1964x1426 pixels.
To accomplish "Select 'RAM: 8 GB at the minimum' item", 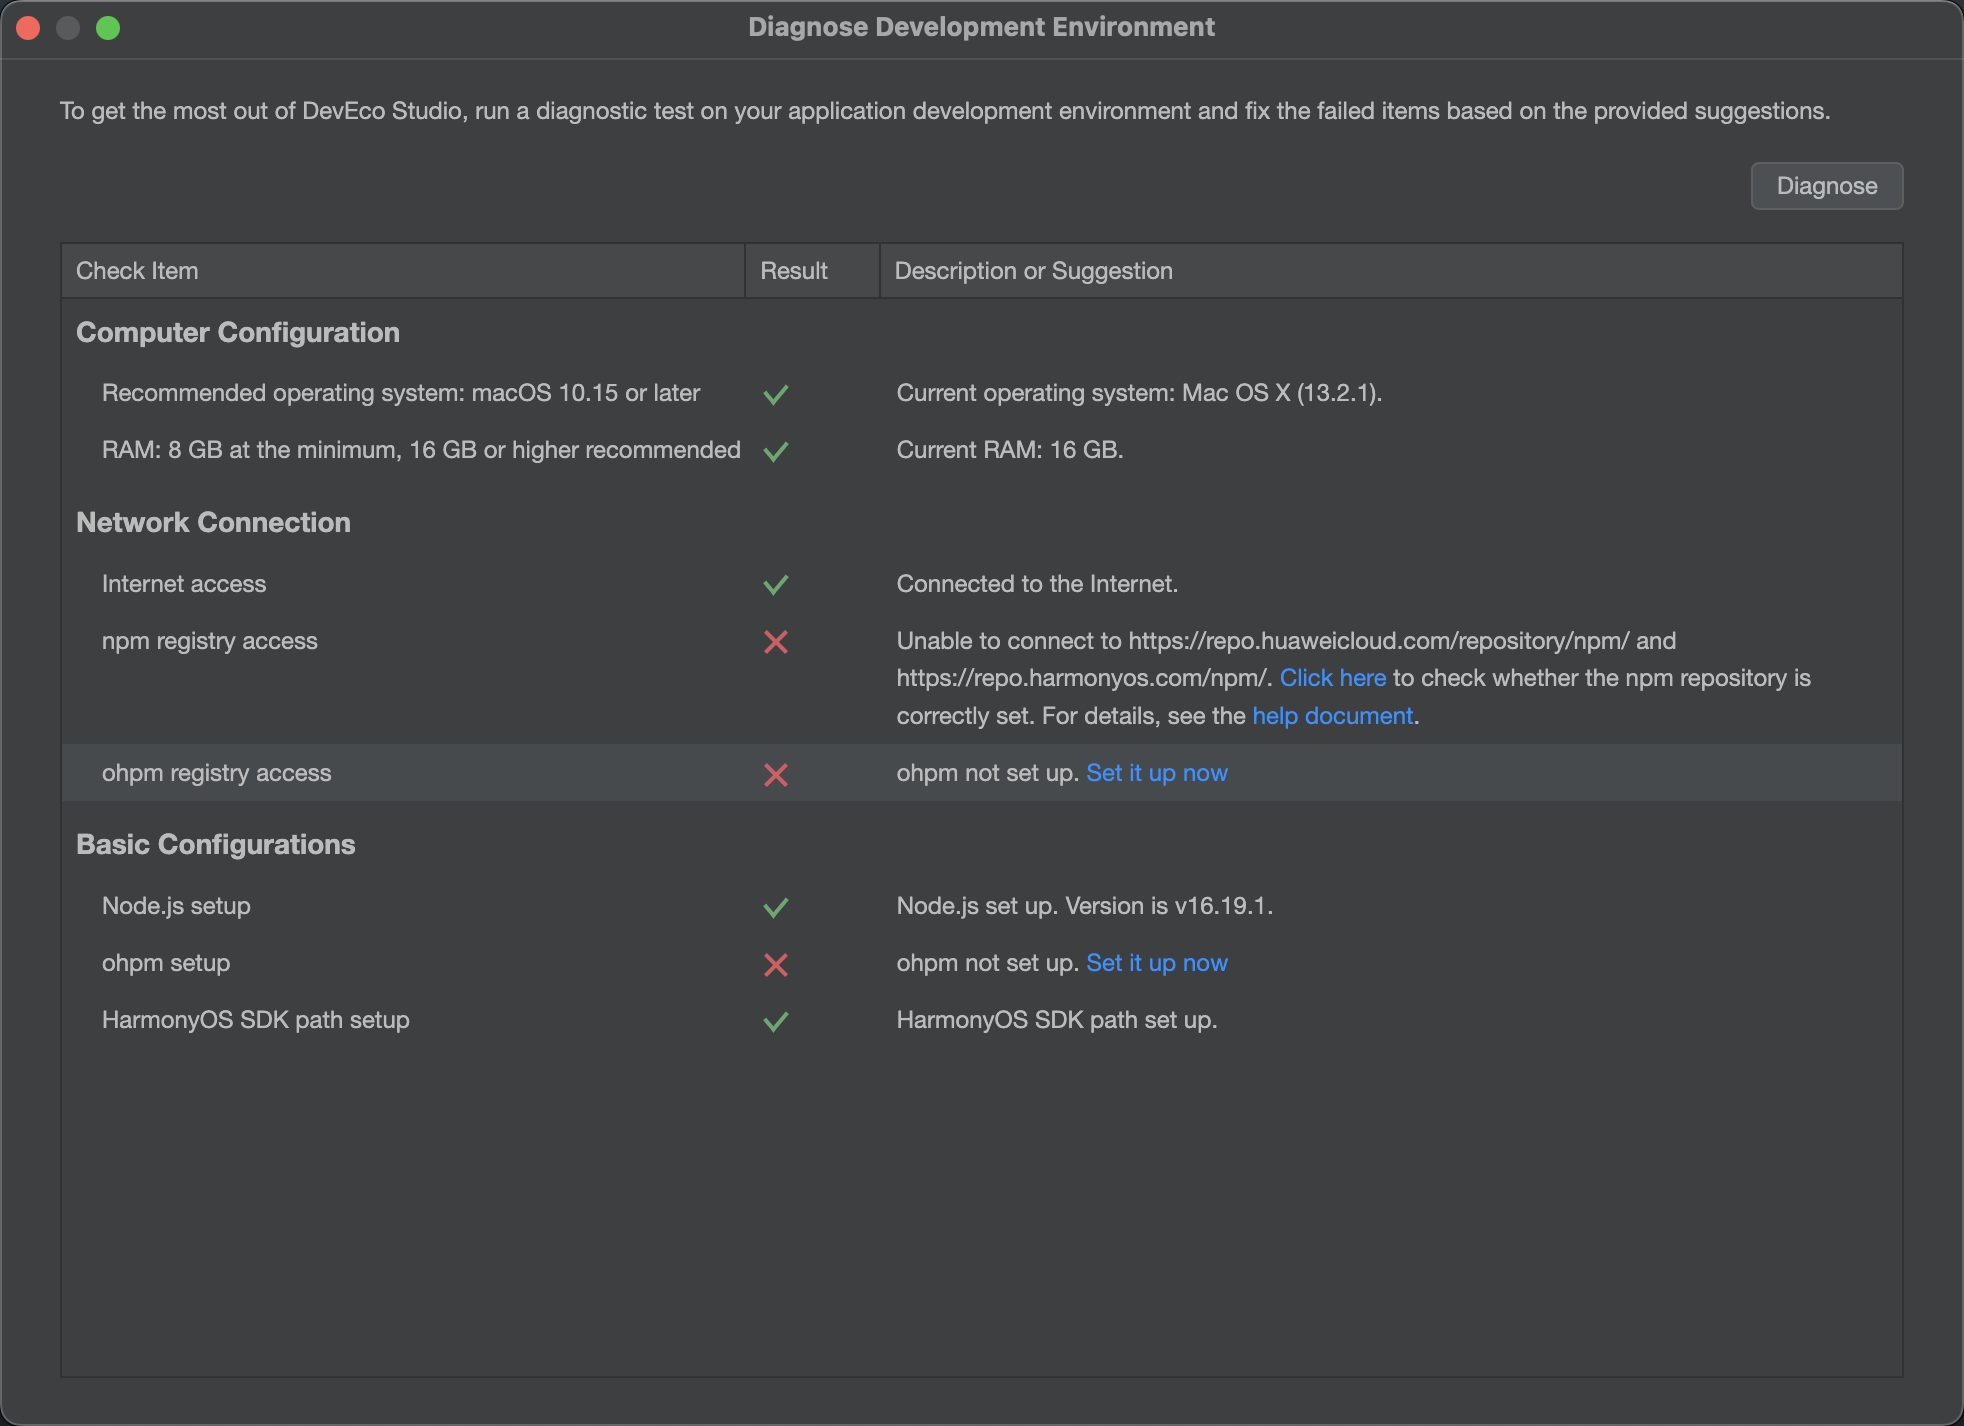I will pyautogui.click(x=421, y=450).
